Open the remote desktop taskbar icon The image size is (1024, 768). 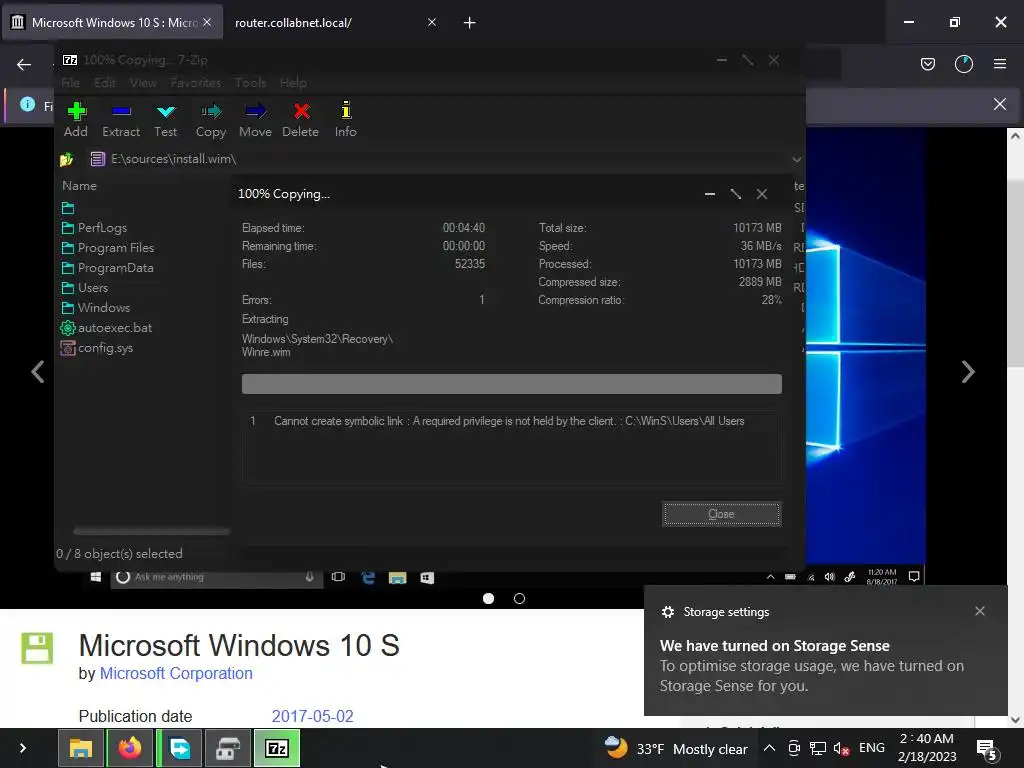179,748
